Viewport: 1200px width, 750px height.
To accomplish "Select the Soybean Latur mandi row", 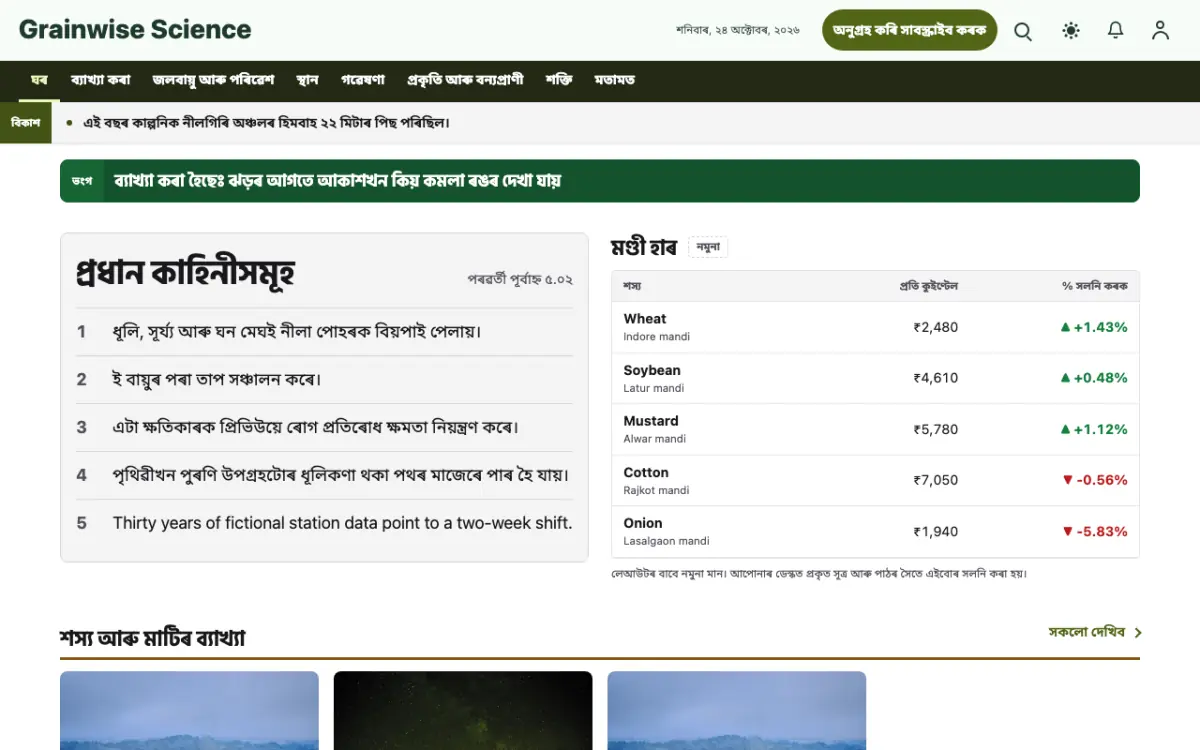I will pyautogui.click(x=875, y=378).
